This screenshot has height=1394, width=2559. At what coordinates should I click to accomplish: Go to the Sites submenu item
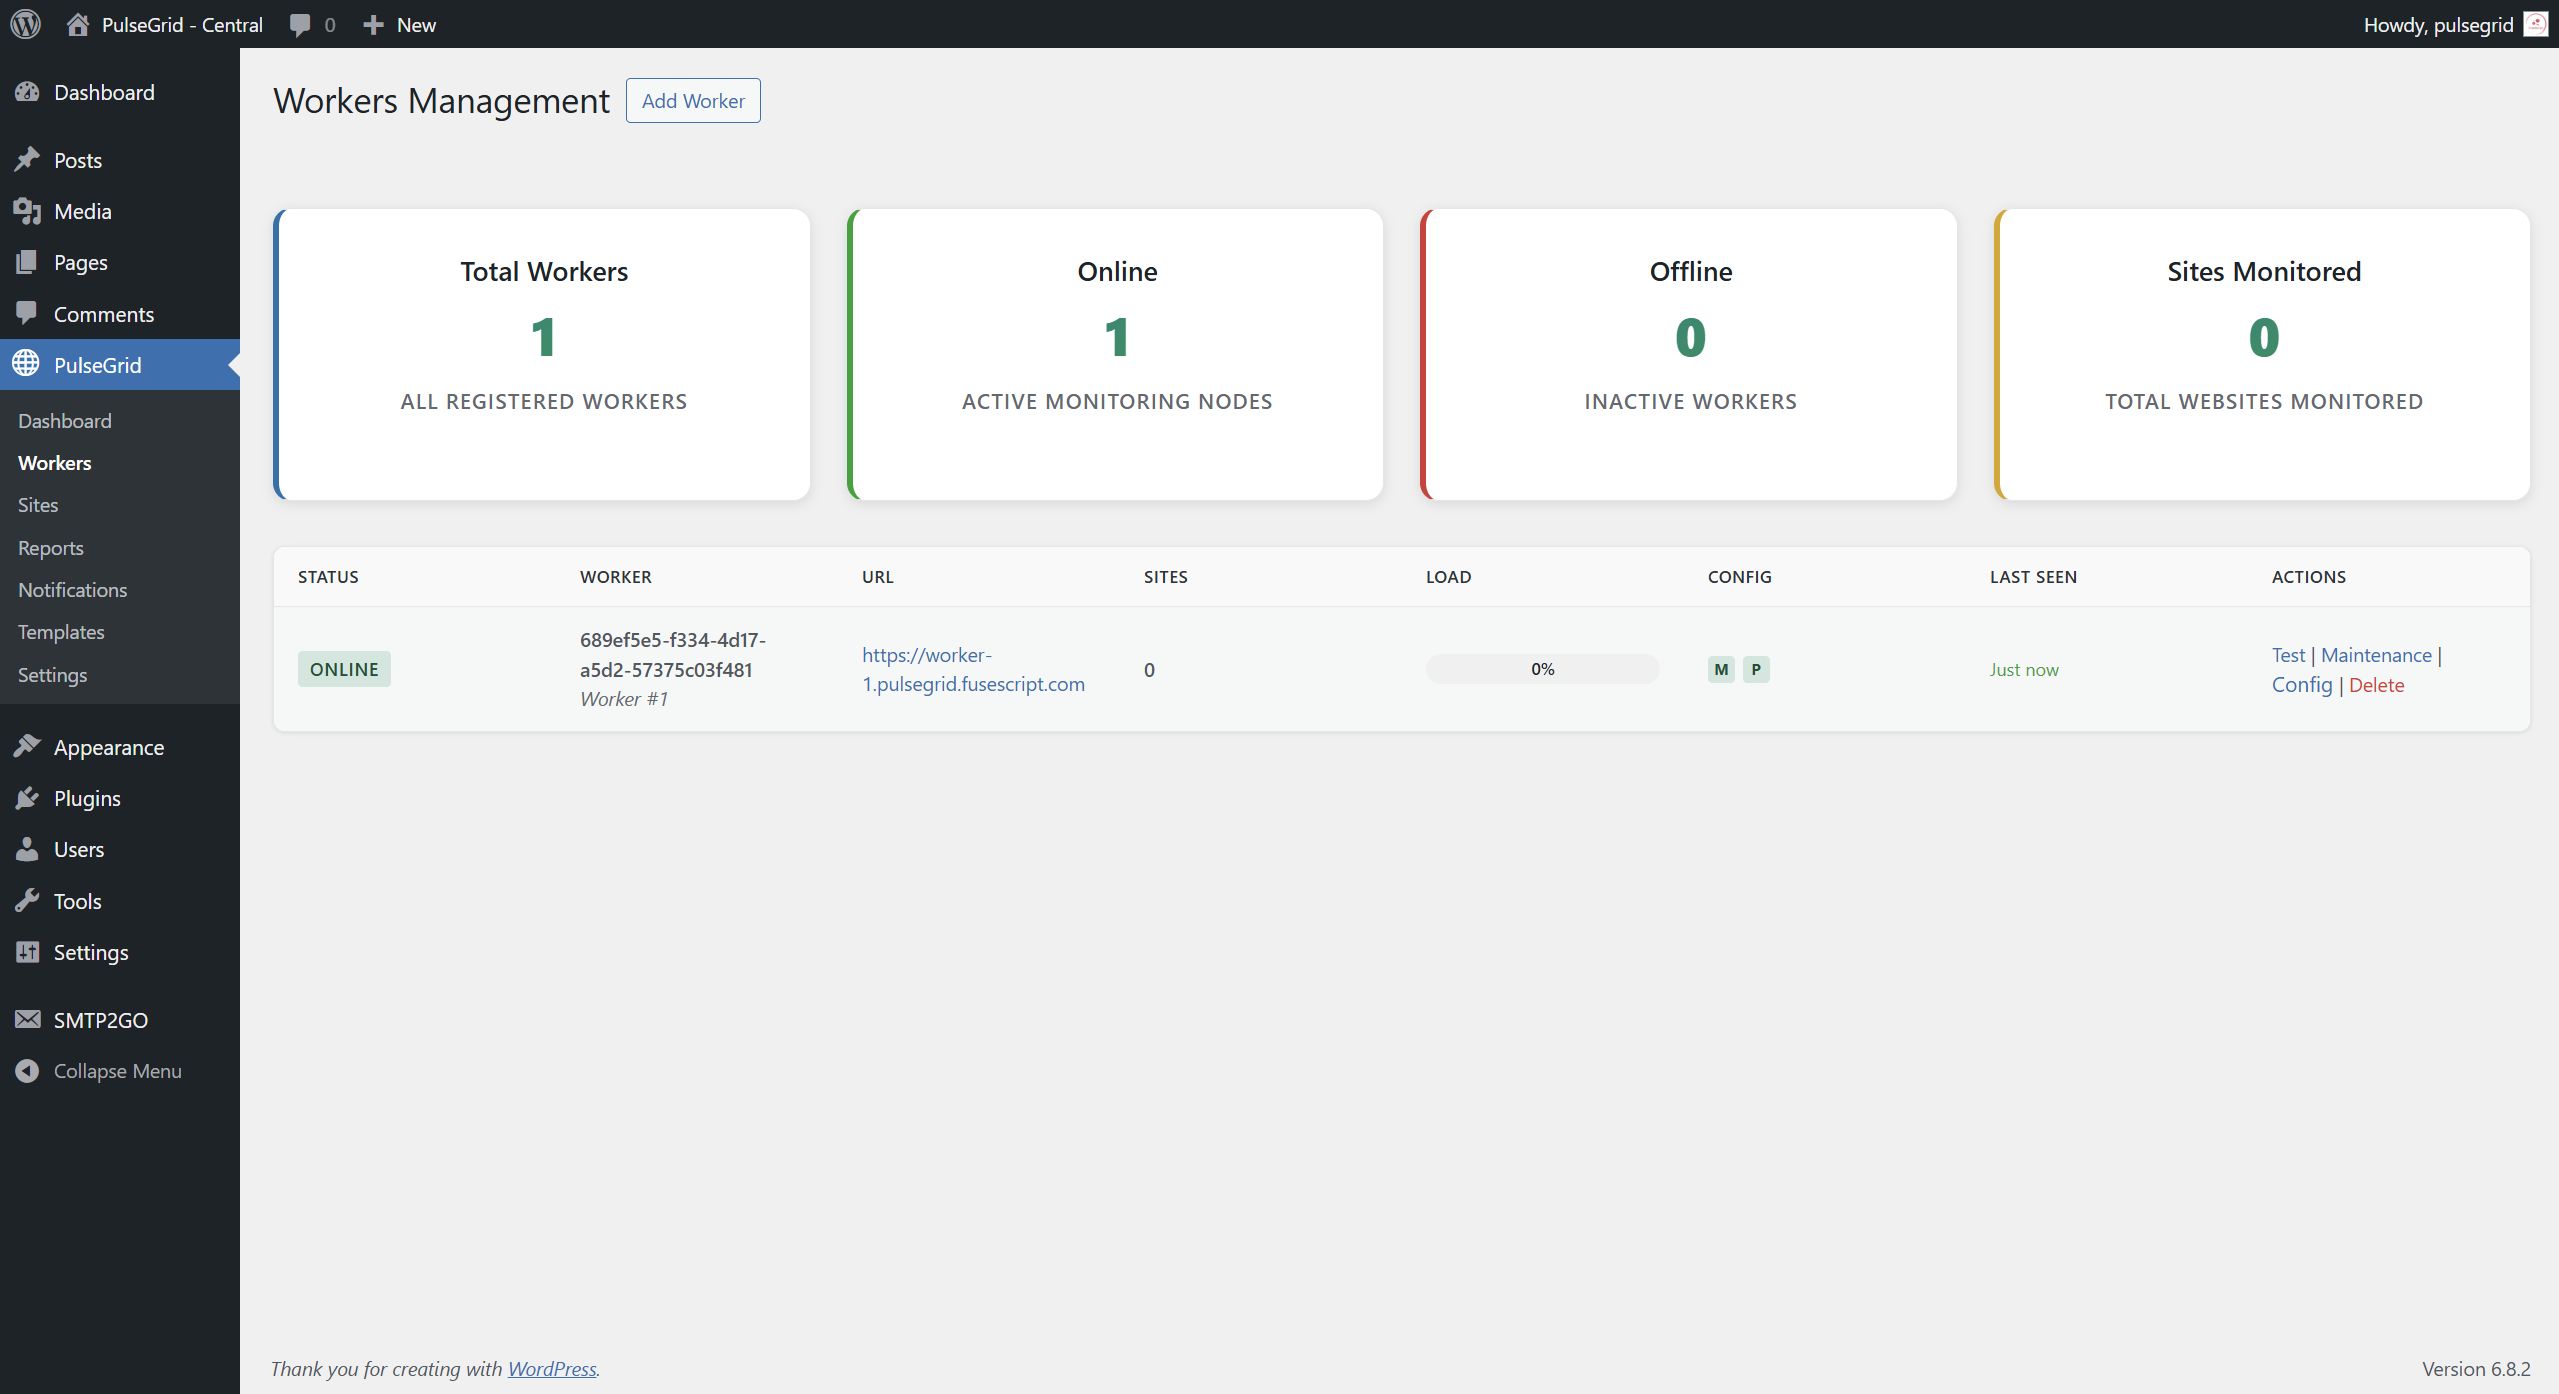tap(38, 505)
